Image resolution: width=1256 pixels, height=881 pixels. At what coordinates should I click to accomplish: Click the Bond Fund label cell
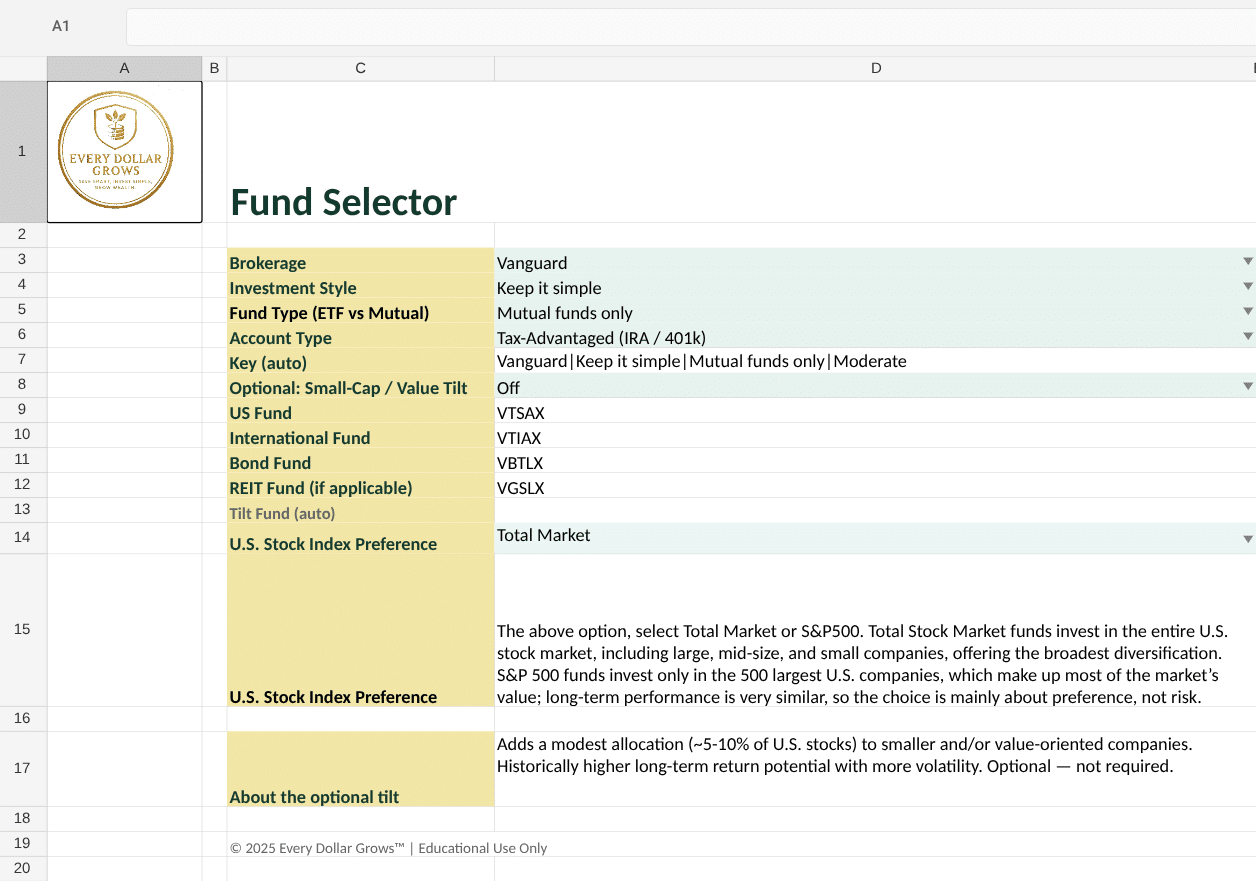click(x=360, y=461)
